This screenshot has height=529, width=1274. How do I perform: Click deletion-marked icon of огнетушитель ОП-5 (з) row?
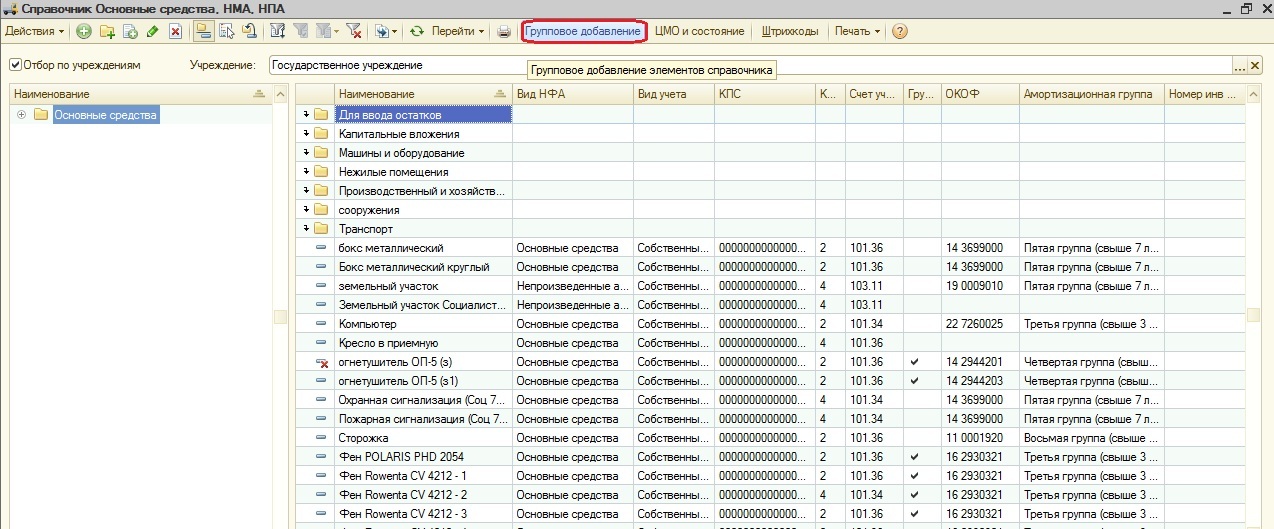(322, 362)
